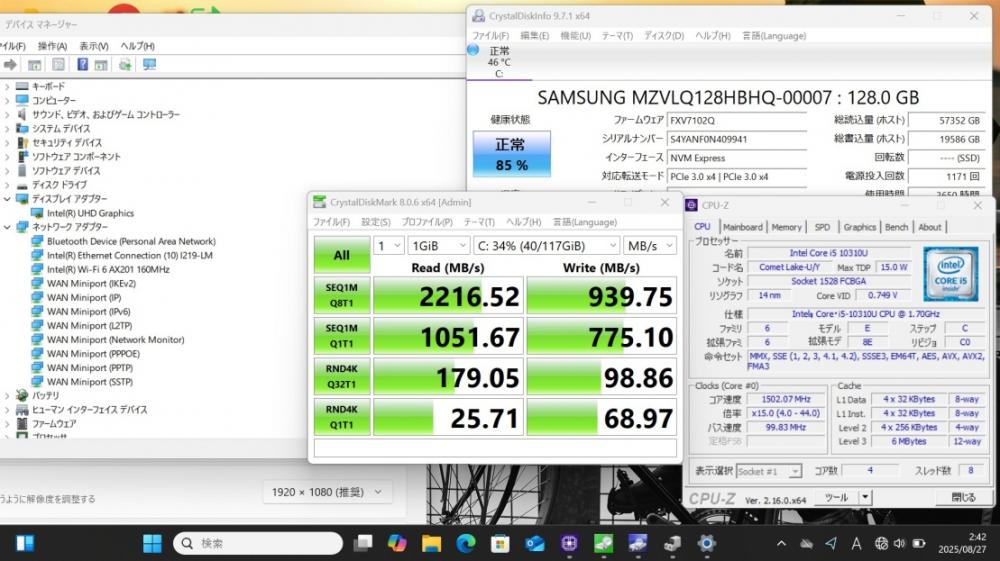Open the Windows Start button
The height and width of the screenshot is (561, 1000).
(152, 543)
